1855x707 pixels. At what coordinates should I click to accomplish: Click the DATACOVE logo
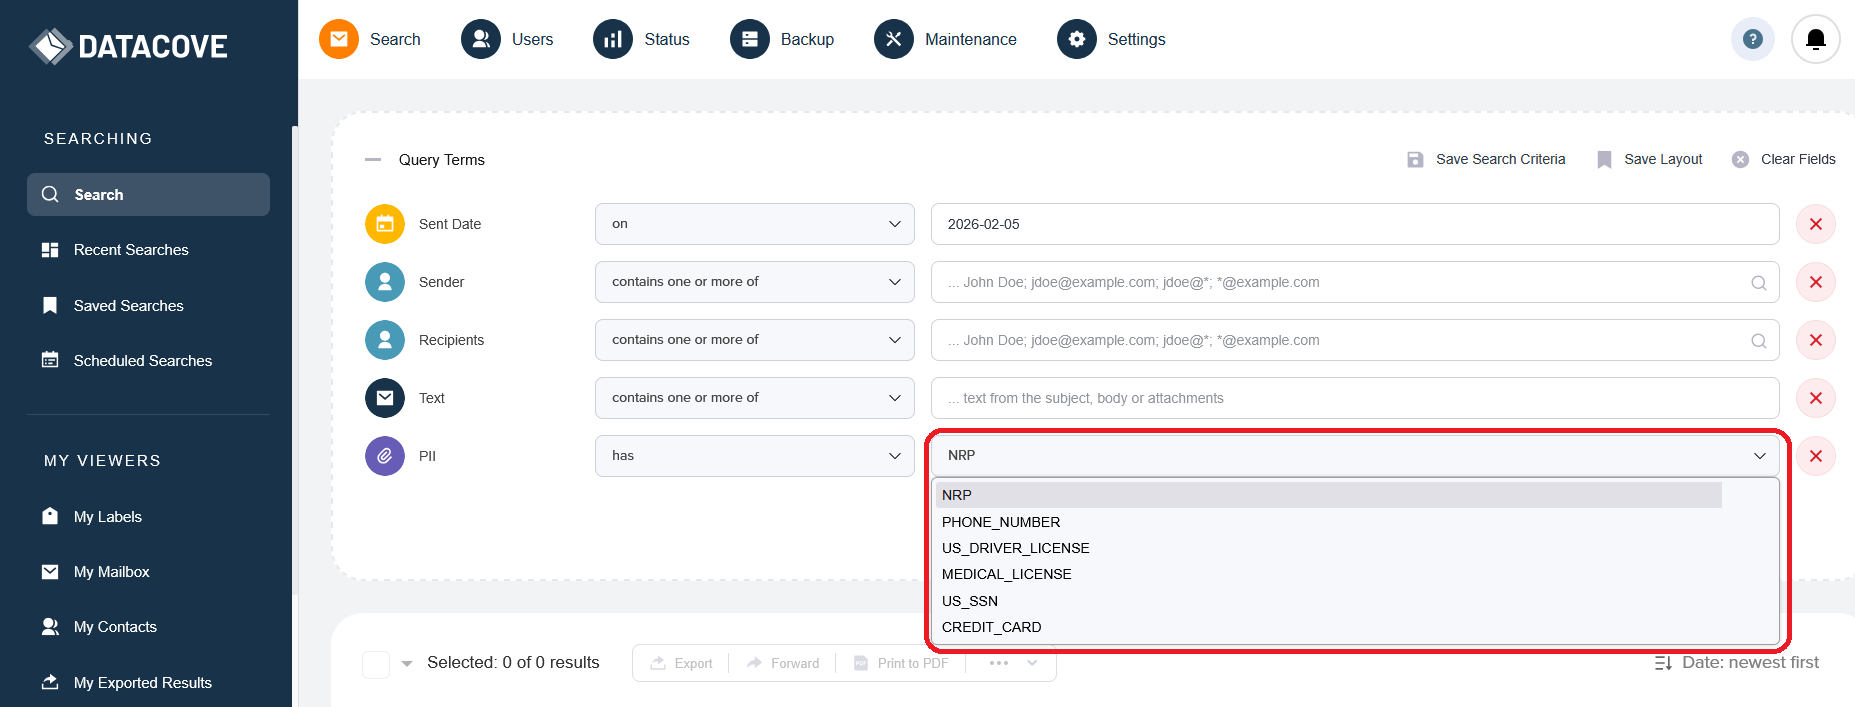tap(129, 46)
